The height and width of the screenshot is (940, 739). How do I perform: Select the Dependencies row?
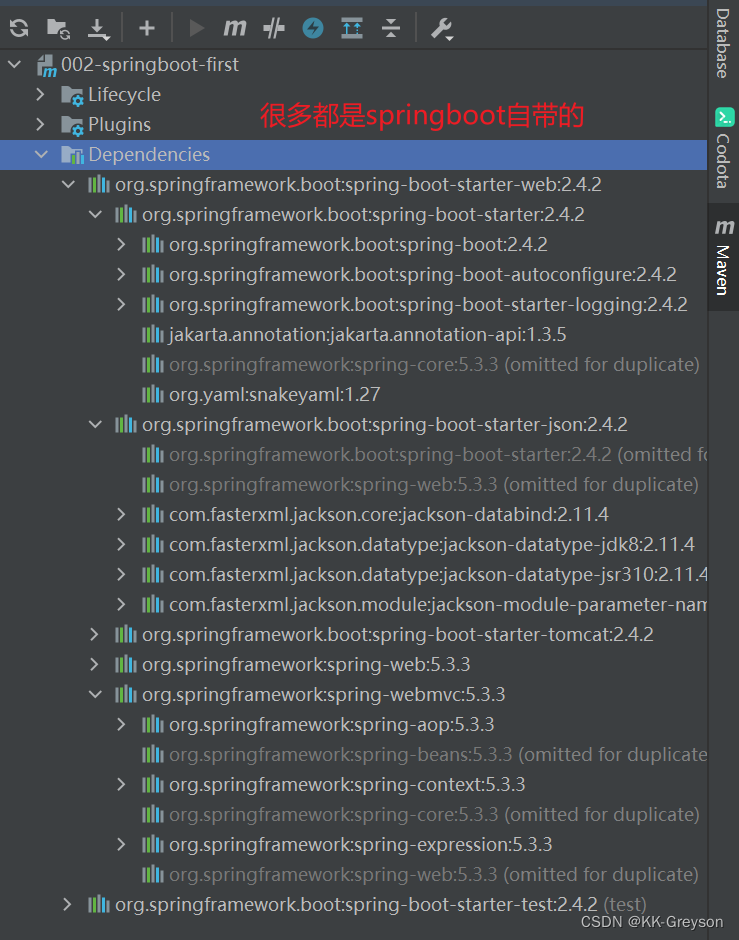[354, 155]
